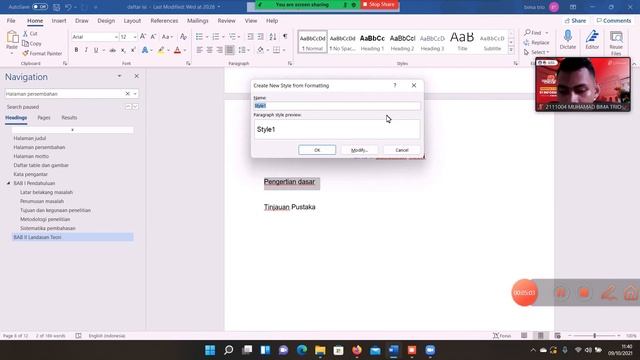Decrease paragraph indent
This screenshot has width=640, height=360.
[250, 37]
